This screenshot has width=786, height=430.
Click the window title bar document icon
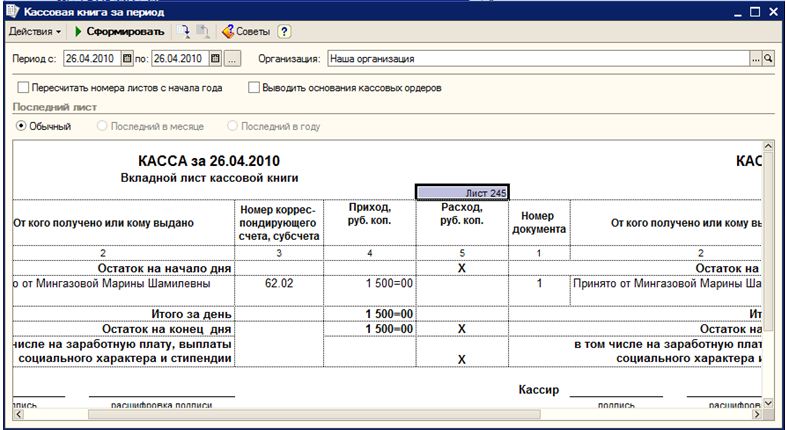pyautogui.click(x=13, y=11)
